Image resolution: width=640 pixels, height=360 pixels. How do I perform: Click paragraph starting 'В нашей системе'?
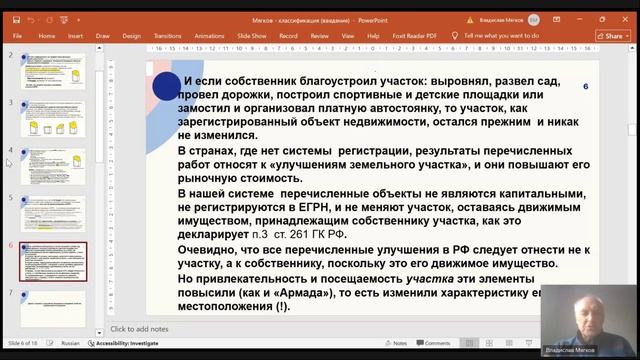(382, 214)
